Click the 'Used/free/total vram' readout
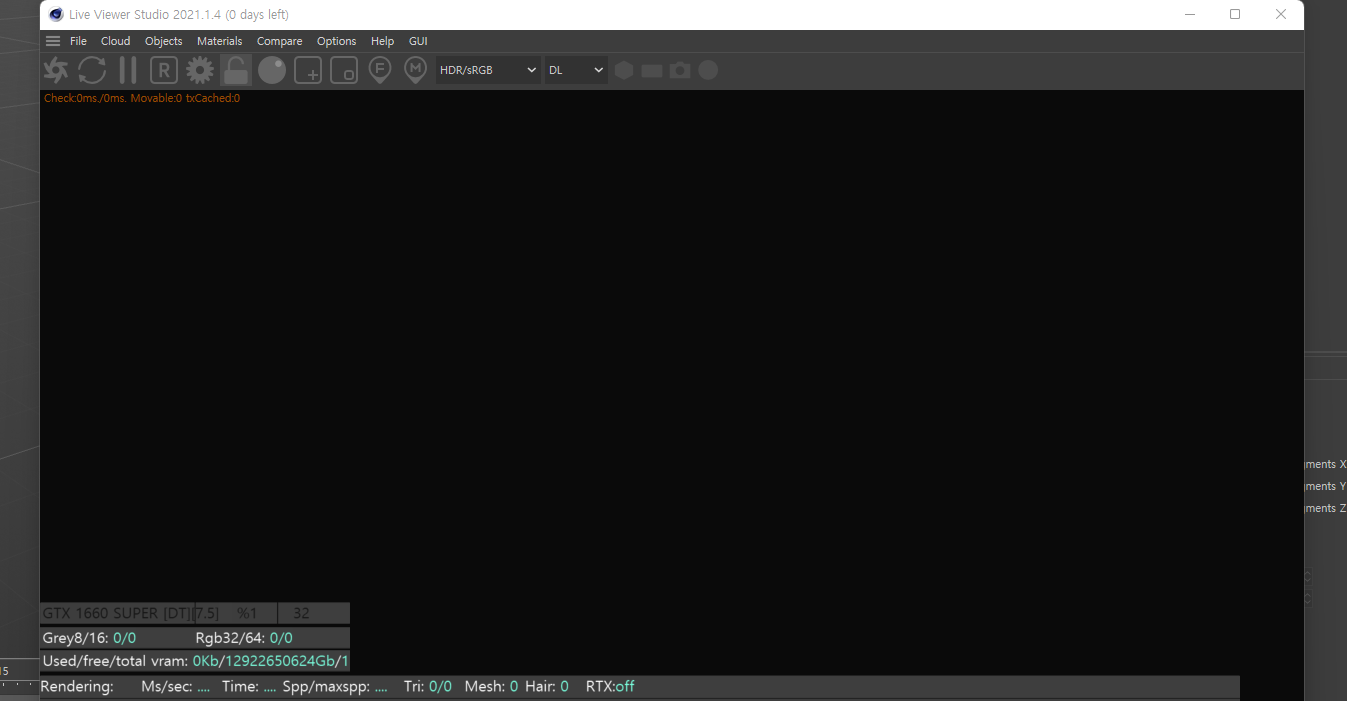The width and height of the screenshot is (1347, 701). click(x=195, y=661)
